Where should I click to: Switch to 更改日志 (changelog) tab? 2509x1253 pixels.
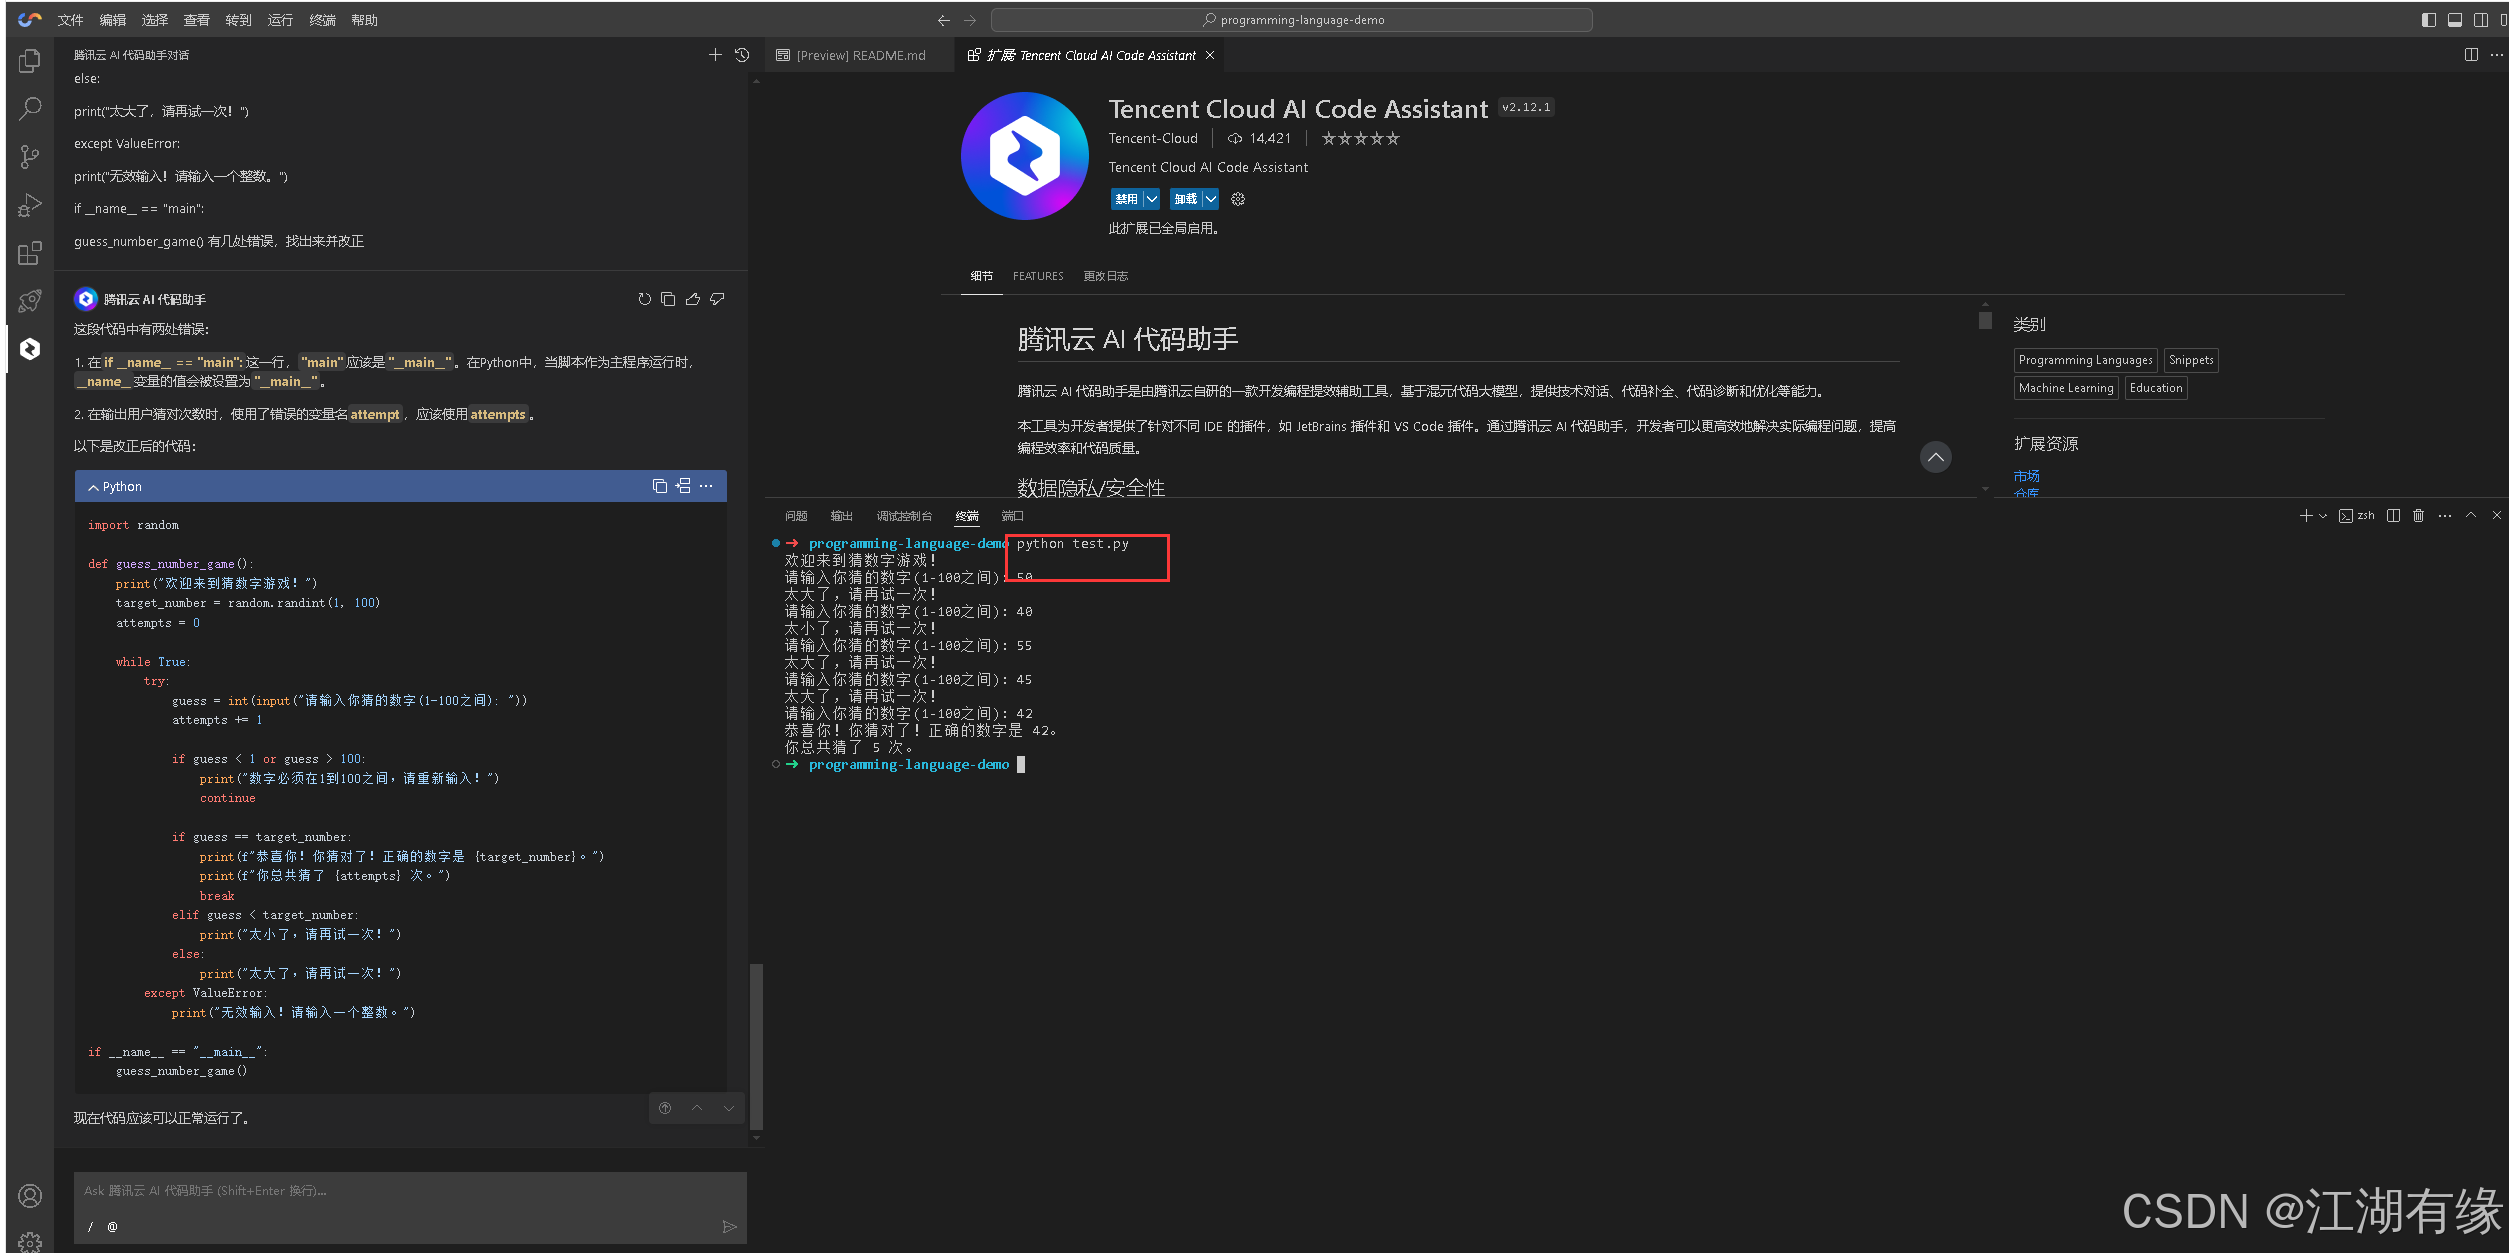pos(1105,276)
